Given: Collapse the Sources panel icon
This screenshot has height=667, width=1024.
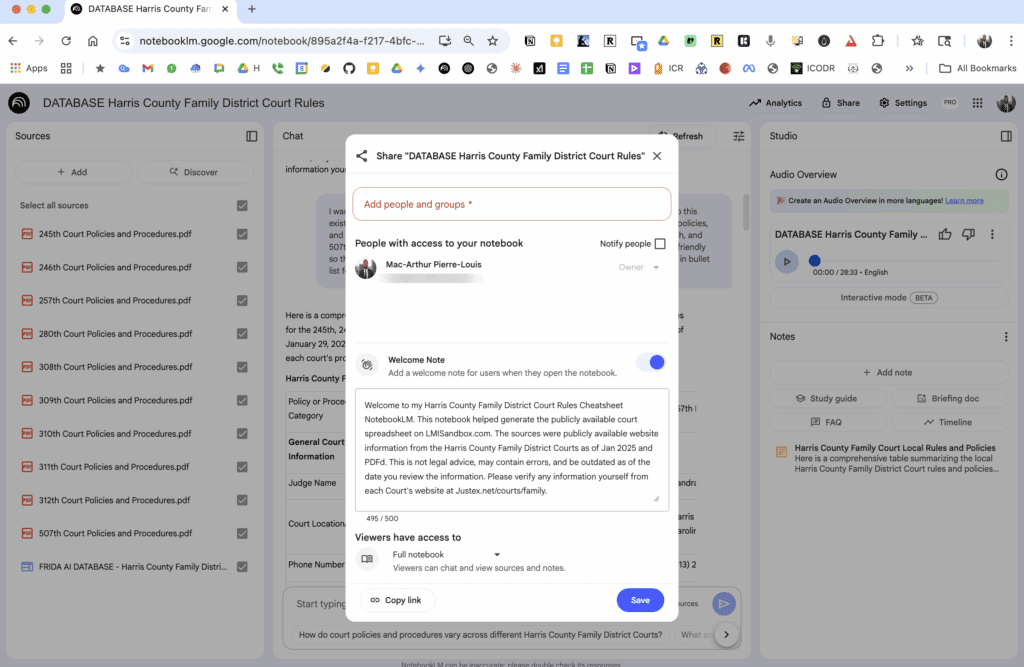Looking at the screenshot, I should [252, 136].
